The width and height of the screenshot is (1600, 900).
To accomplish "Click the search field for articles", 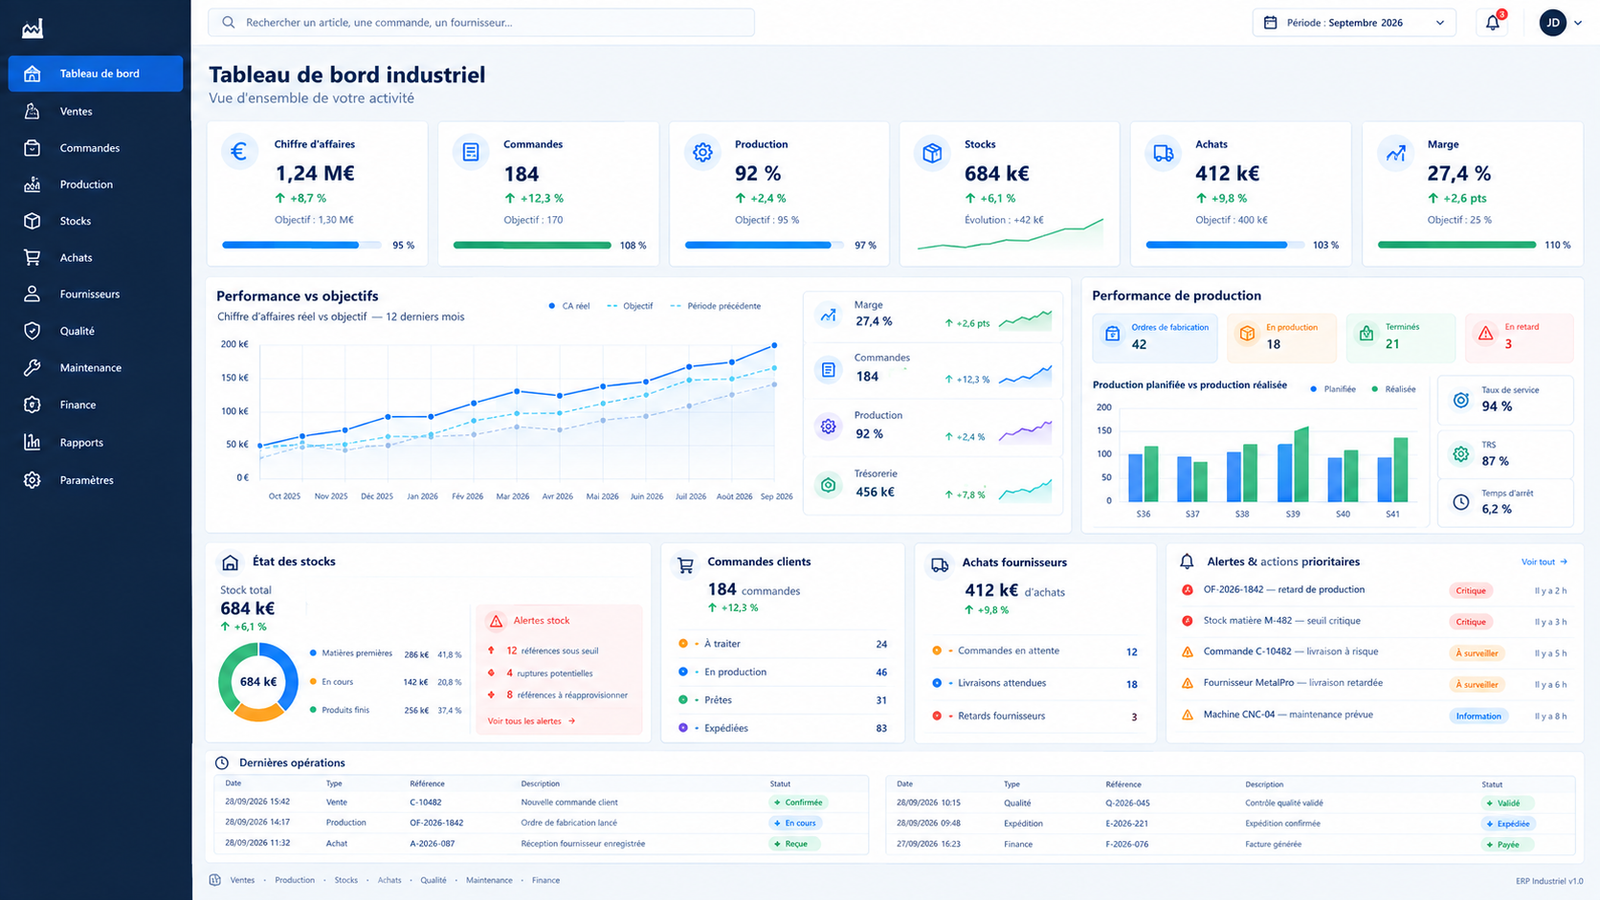I will [481, 22].
